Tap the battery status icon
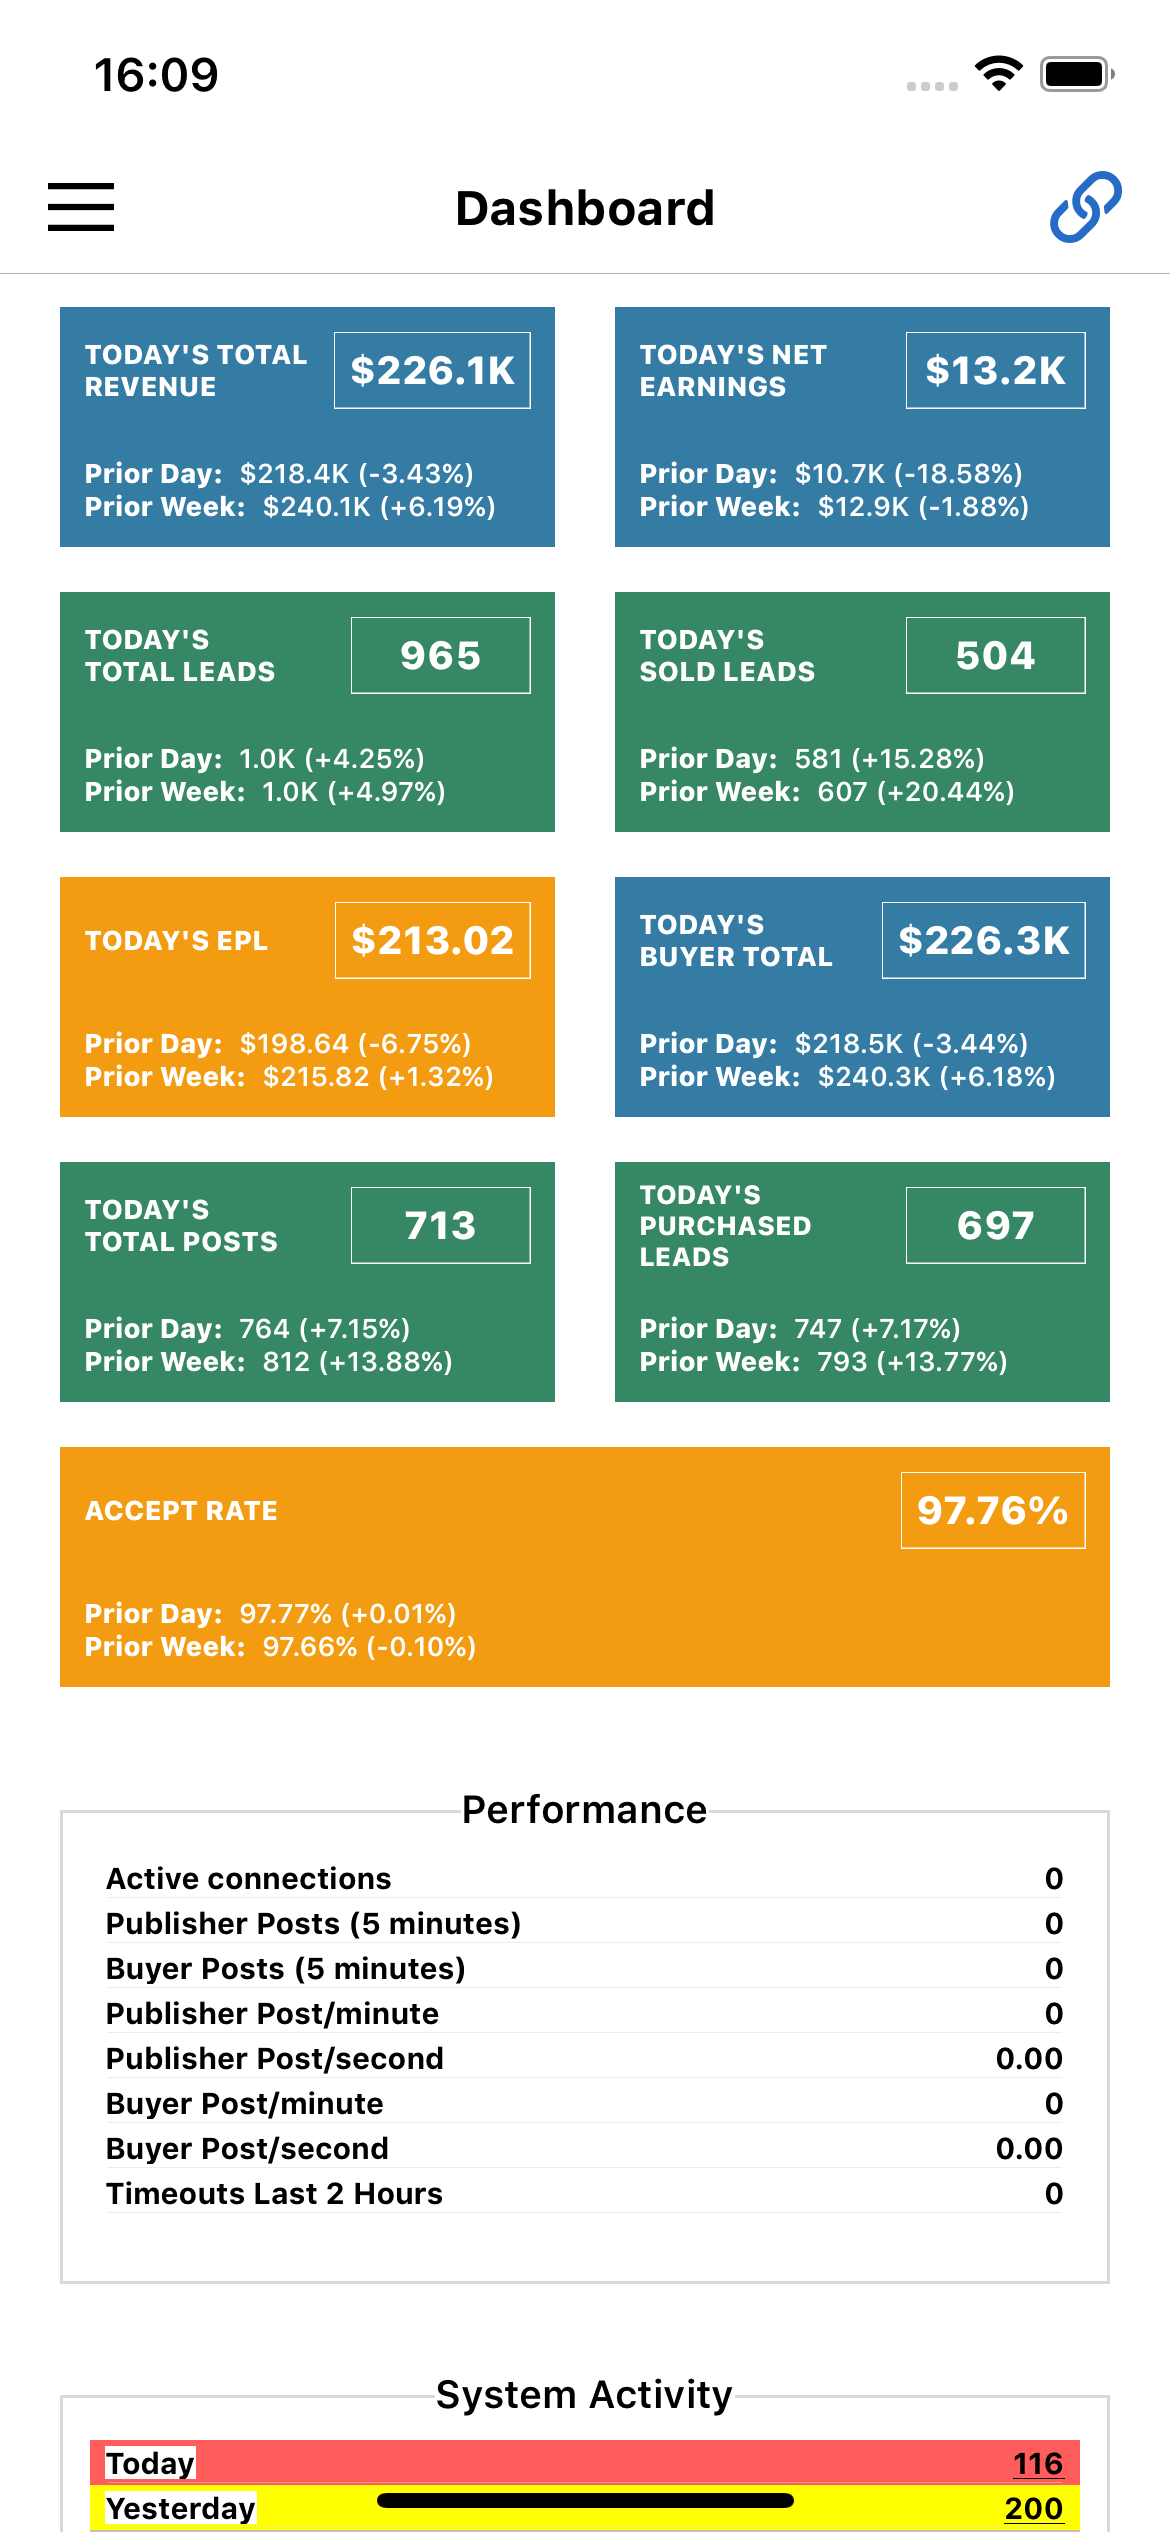 click(x=1077, y=74)
